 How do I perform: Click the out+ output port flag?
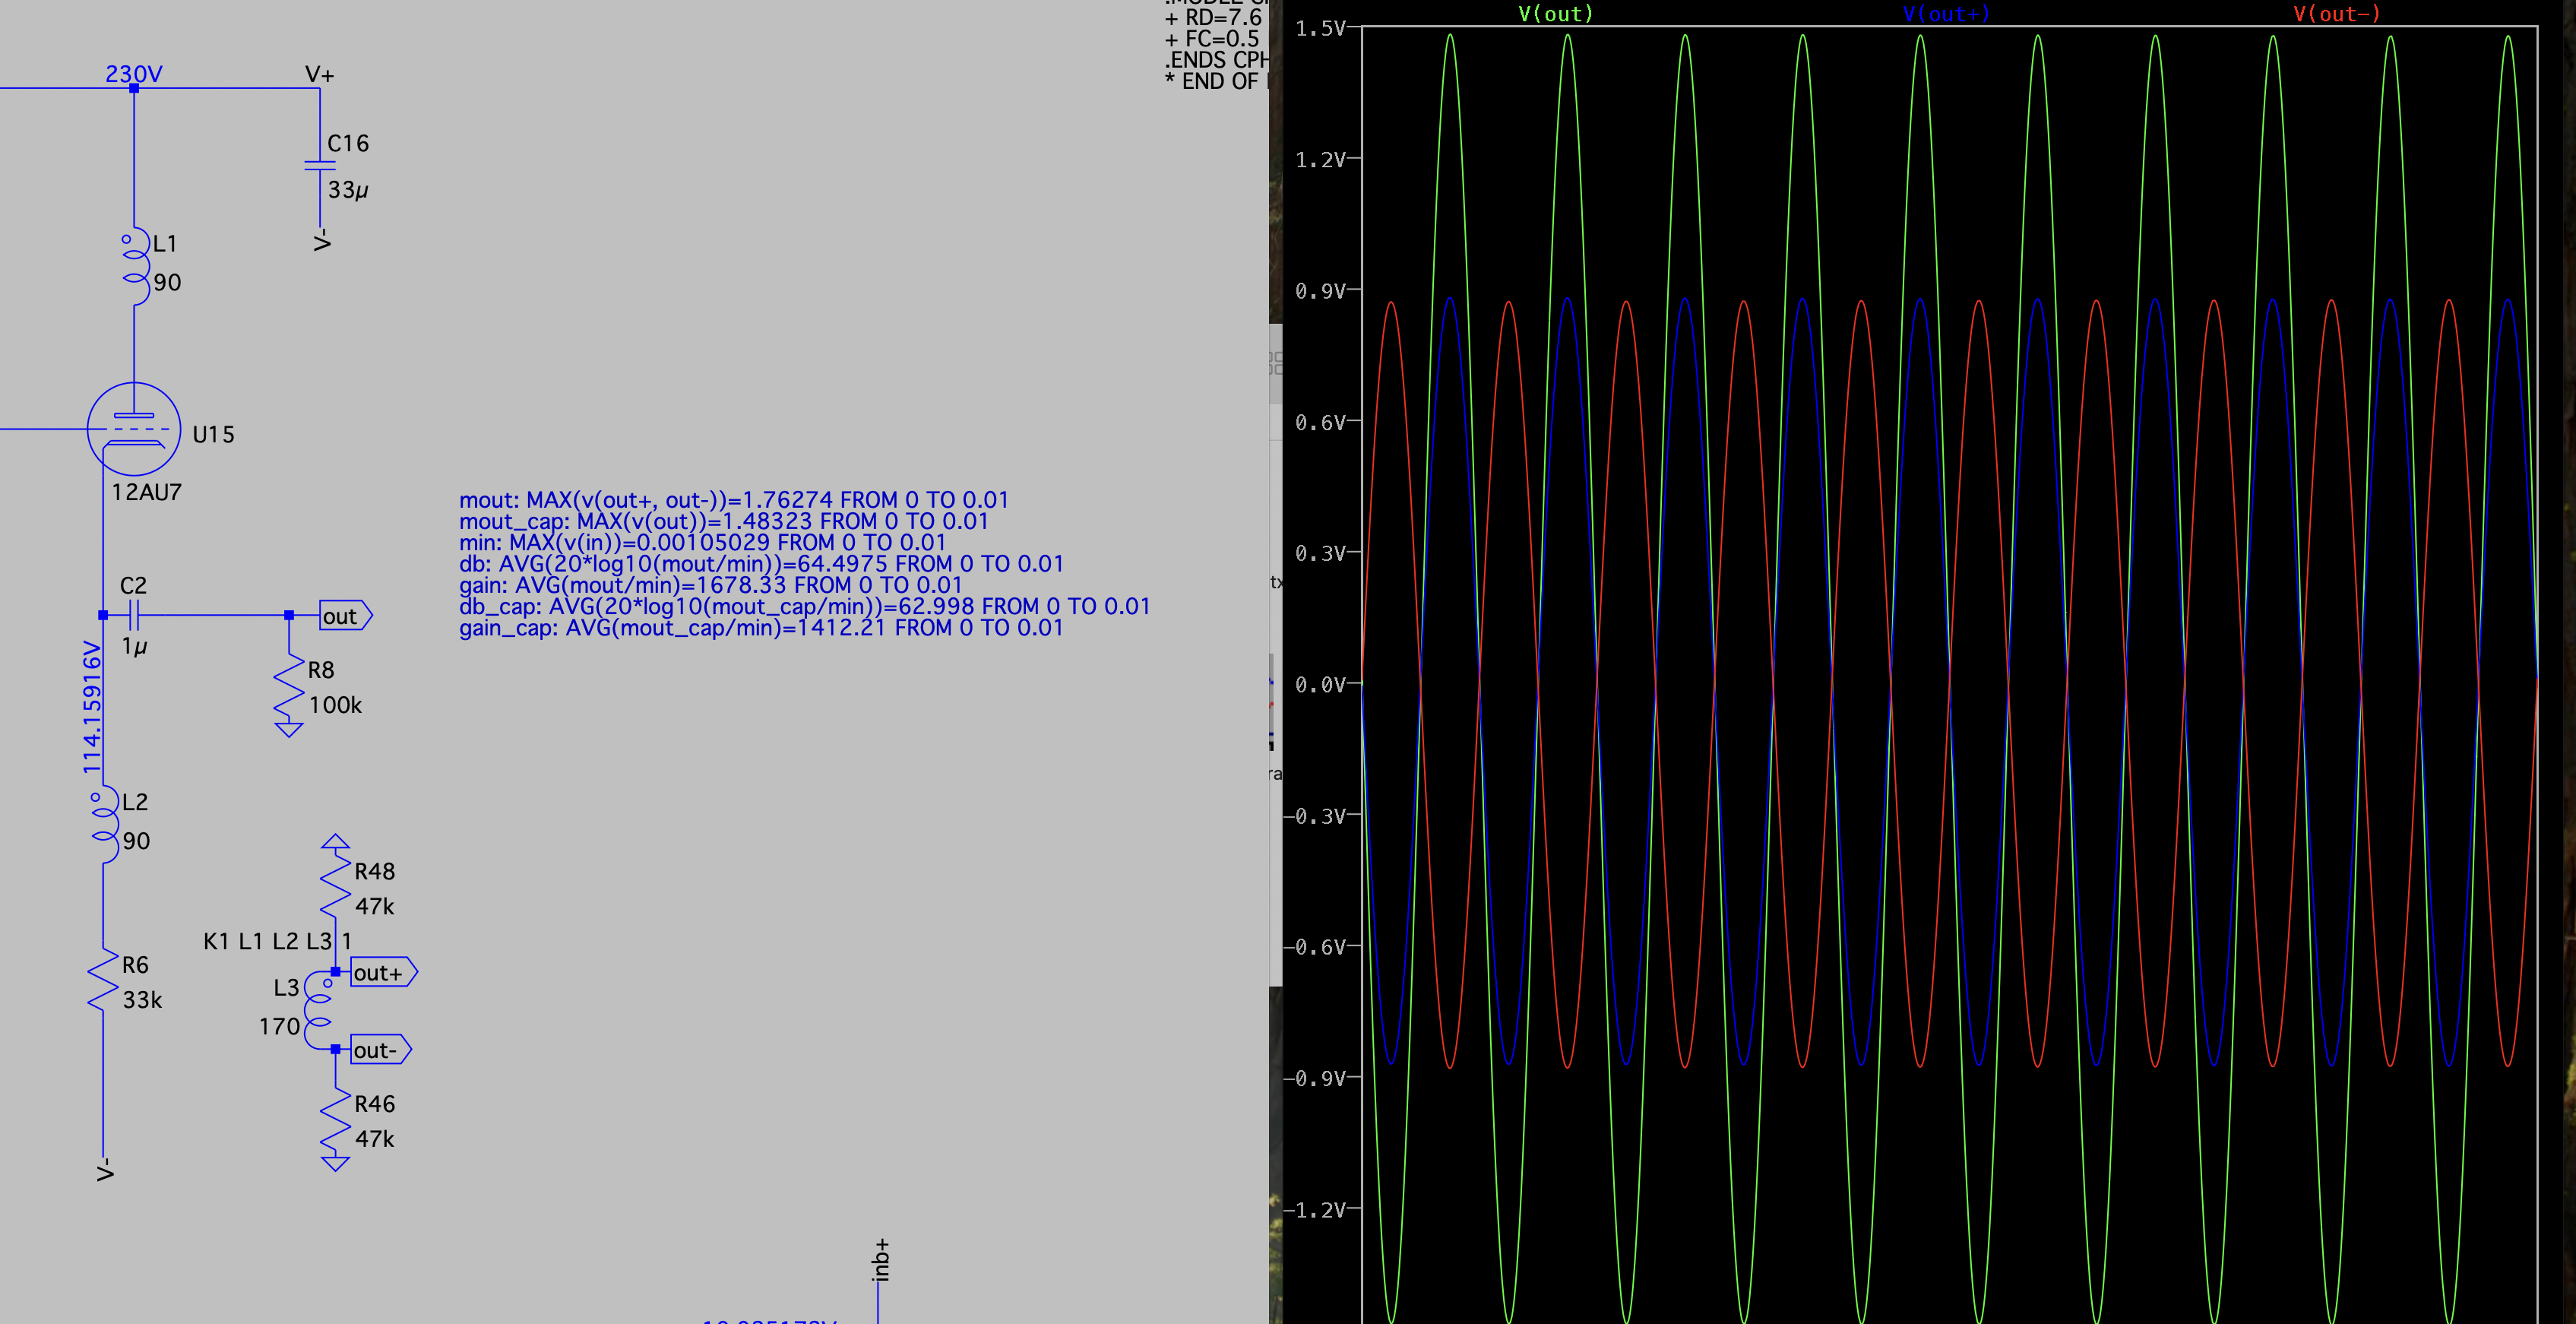pyautogui.click(x=382, y=973)
